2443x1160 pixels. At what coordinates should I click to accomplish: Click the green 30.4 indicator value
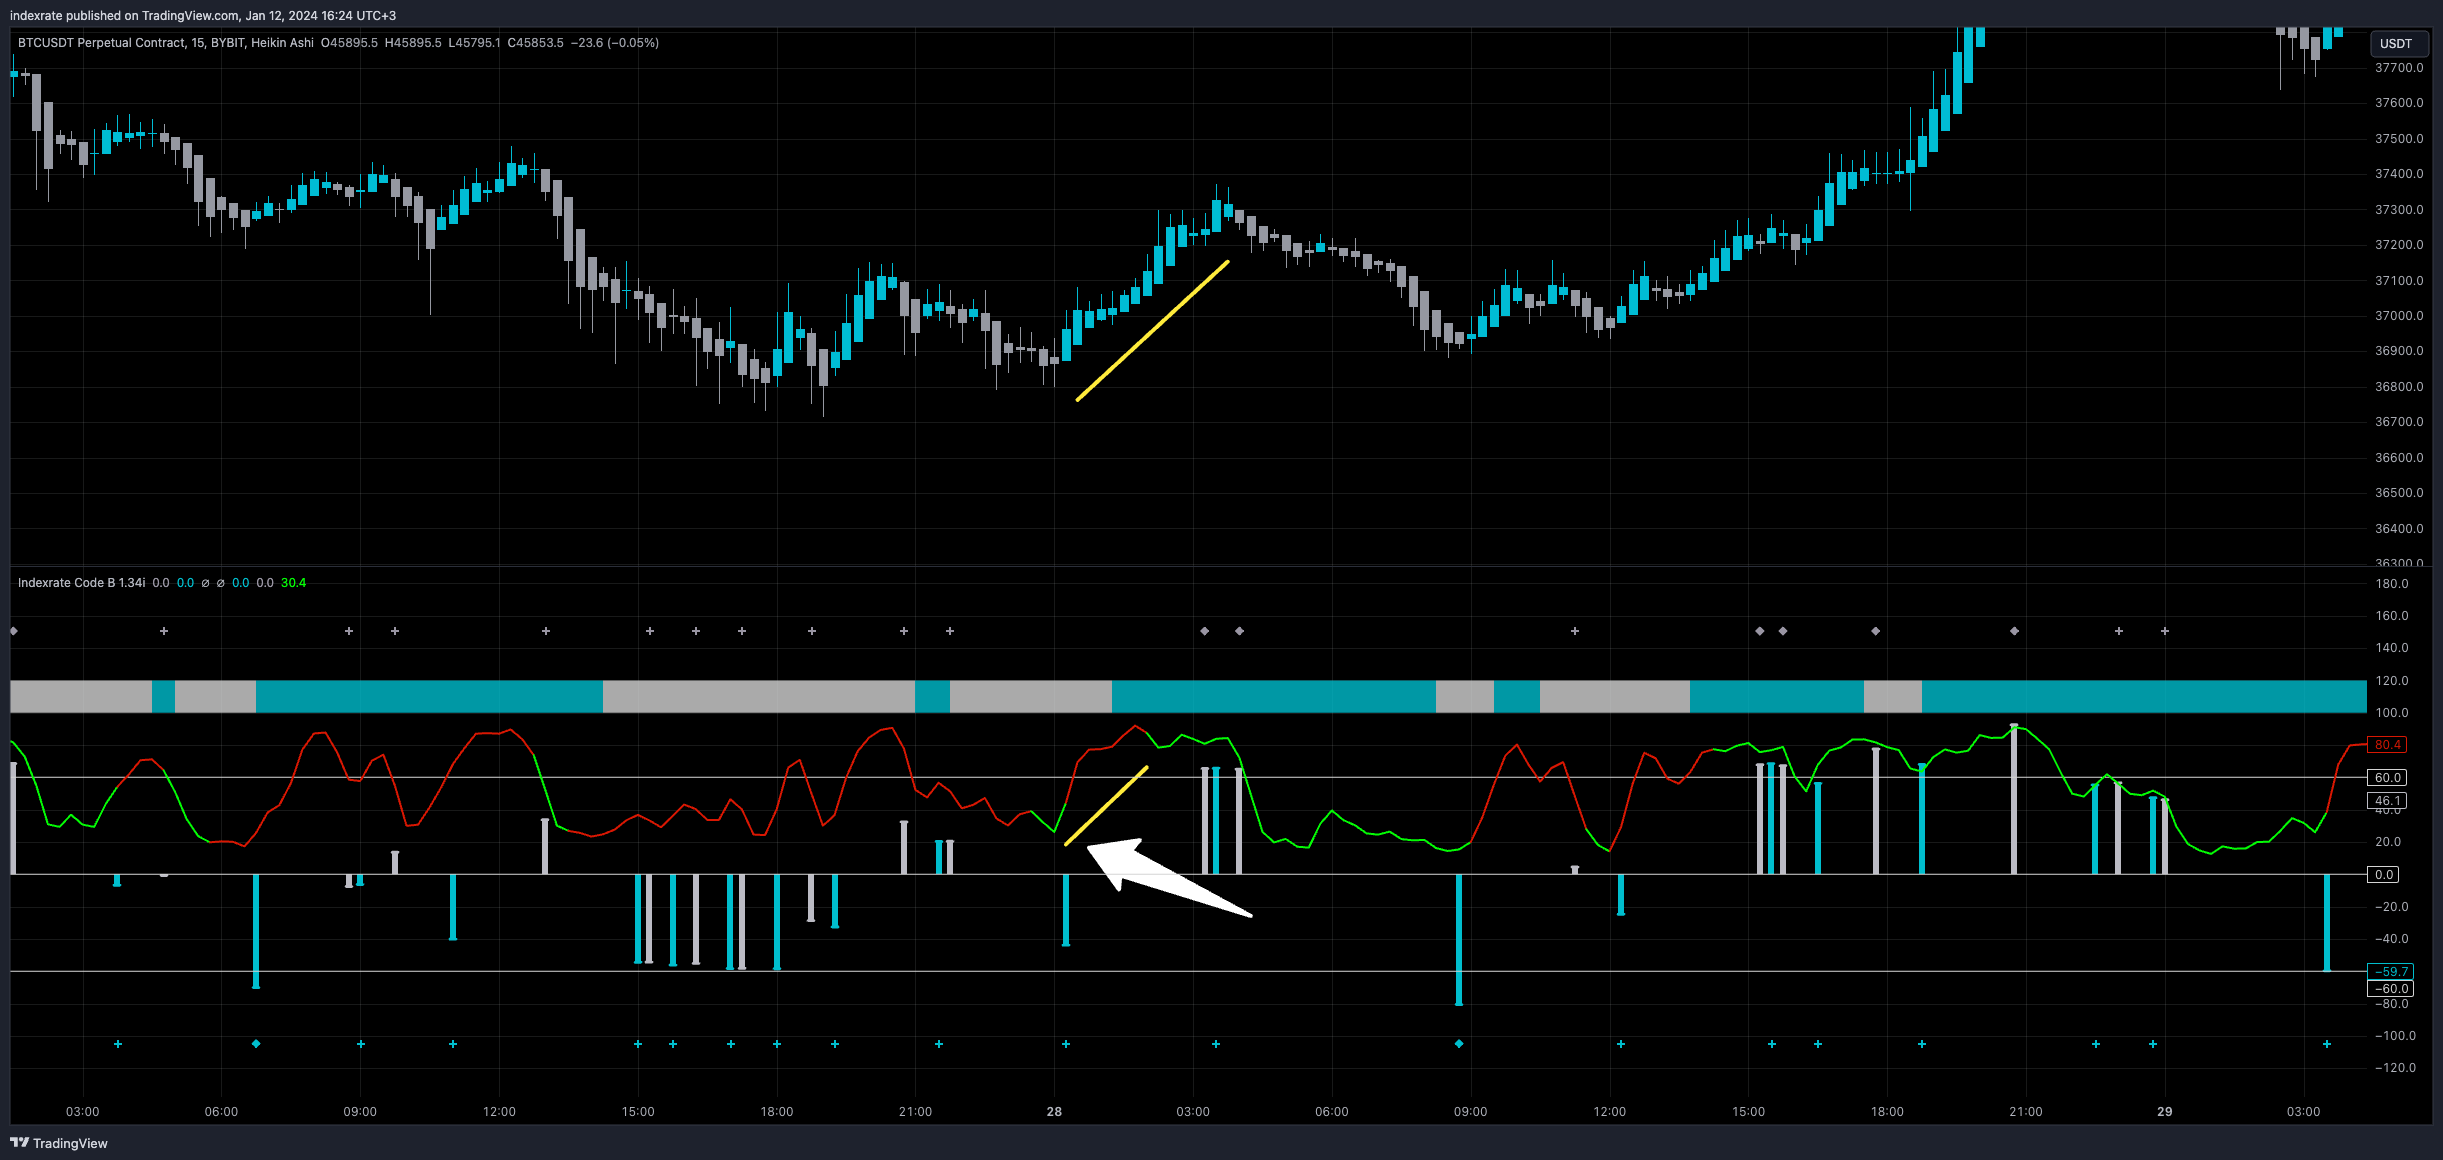click(294, 583)
